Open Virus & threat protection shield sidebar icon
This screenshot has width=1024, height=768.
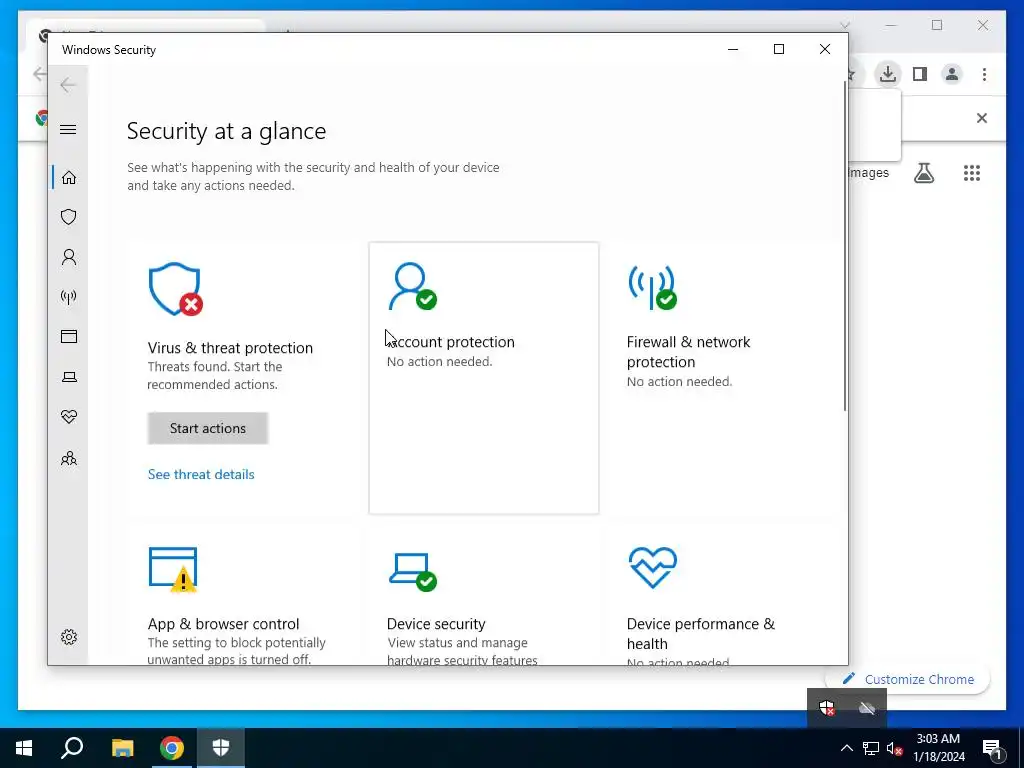pyautogui.click(x=69, y=217)
